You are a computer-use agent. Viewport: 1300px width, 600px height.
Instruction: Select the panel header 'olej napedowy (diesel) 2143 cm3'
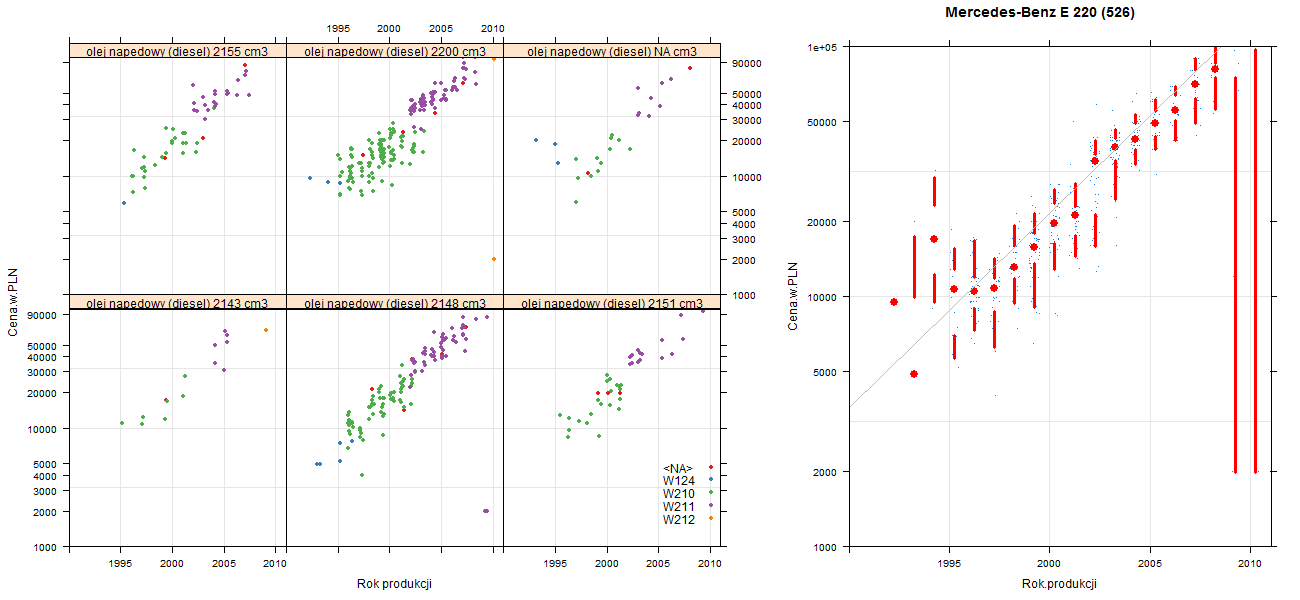178,302
